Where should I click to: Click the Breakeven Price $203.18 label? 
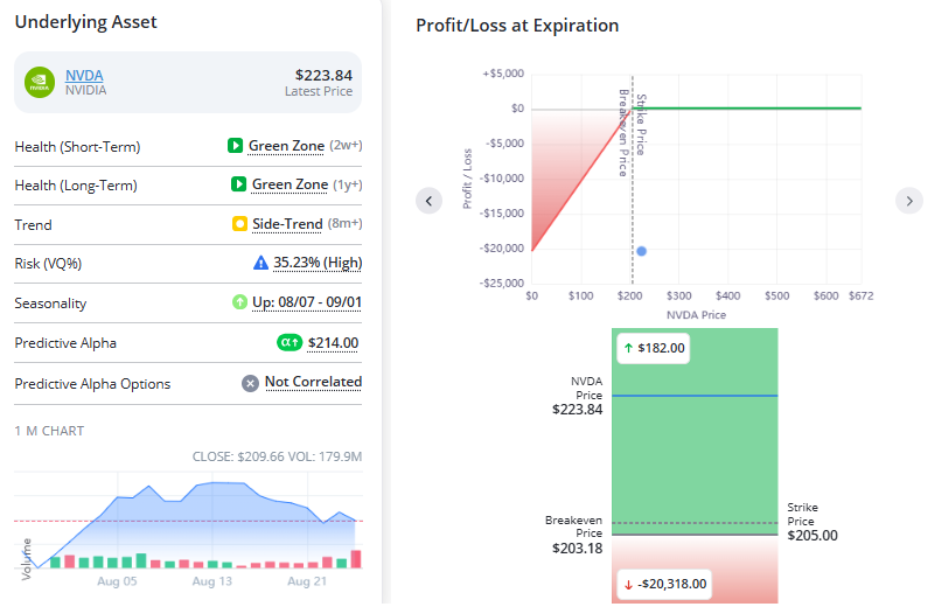point(574,535)
